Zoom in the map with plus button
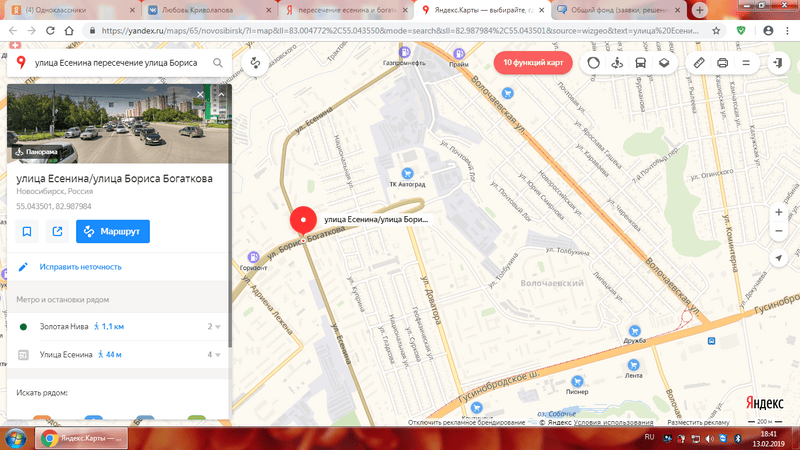 (779, 212)
